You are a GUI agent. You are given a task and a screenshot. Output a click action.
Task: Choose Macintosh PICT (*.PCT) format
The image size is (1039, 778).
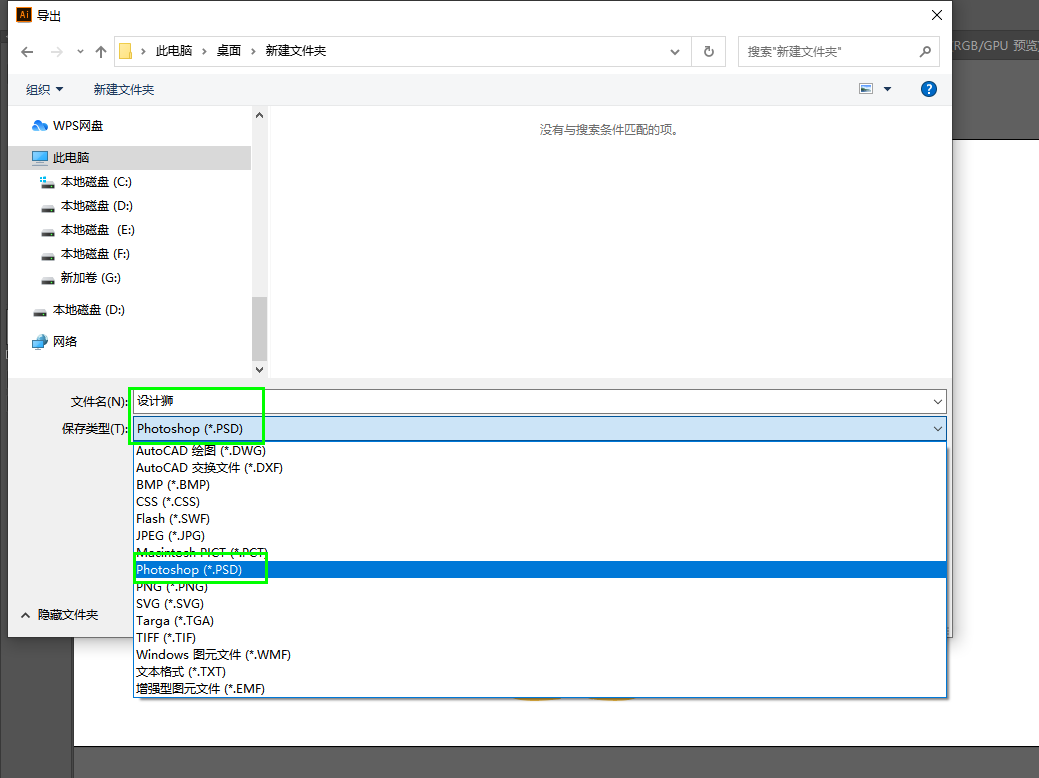(x=539, y=553)
